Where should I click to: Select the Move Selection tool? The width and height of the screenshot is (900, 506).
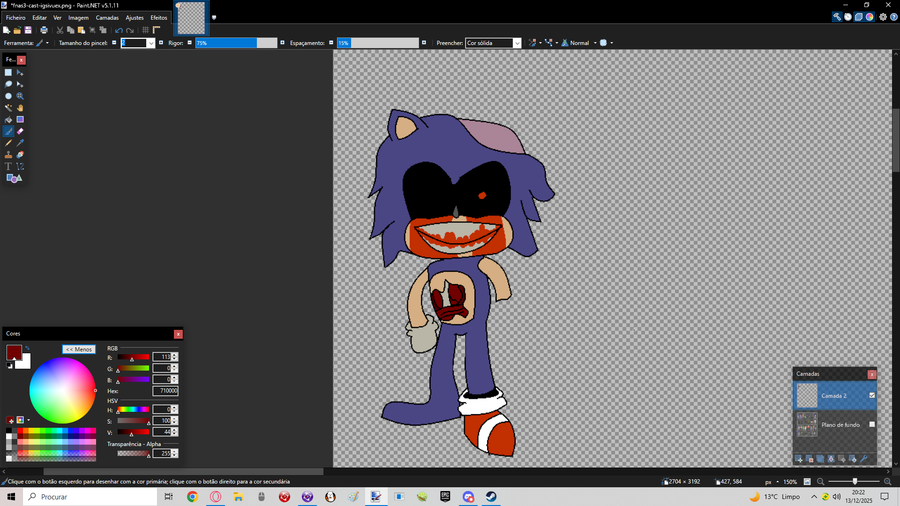tap(20, 84)
